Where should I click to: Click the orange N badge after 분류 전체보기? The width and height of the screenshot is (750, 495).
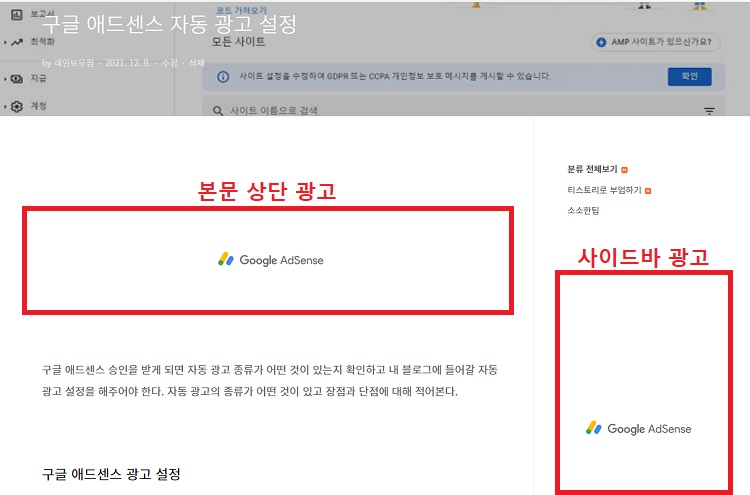624,170
